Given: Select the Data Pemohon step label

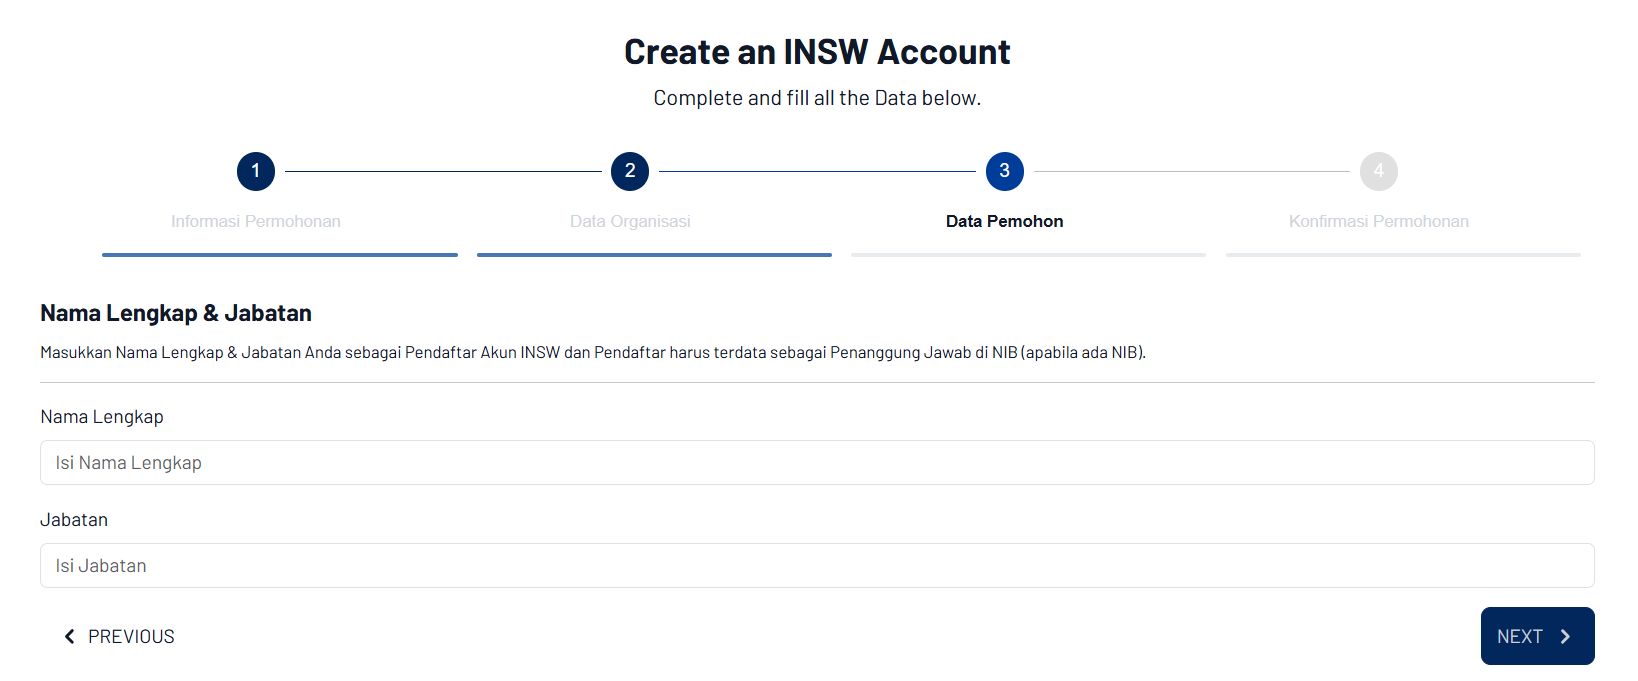Looking at the screenshot, I should [x=1004, y=221].
